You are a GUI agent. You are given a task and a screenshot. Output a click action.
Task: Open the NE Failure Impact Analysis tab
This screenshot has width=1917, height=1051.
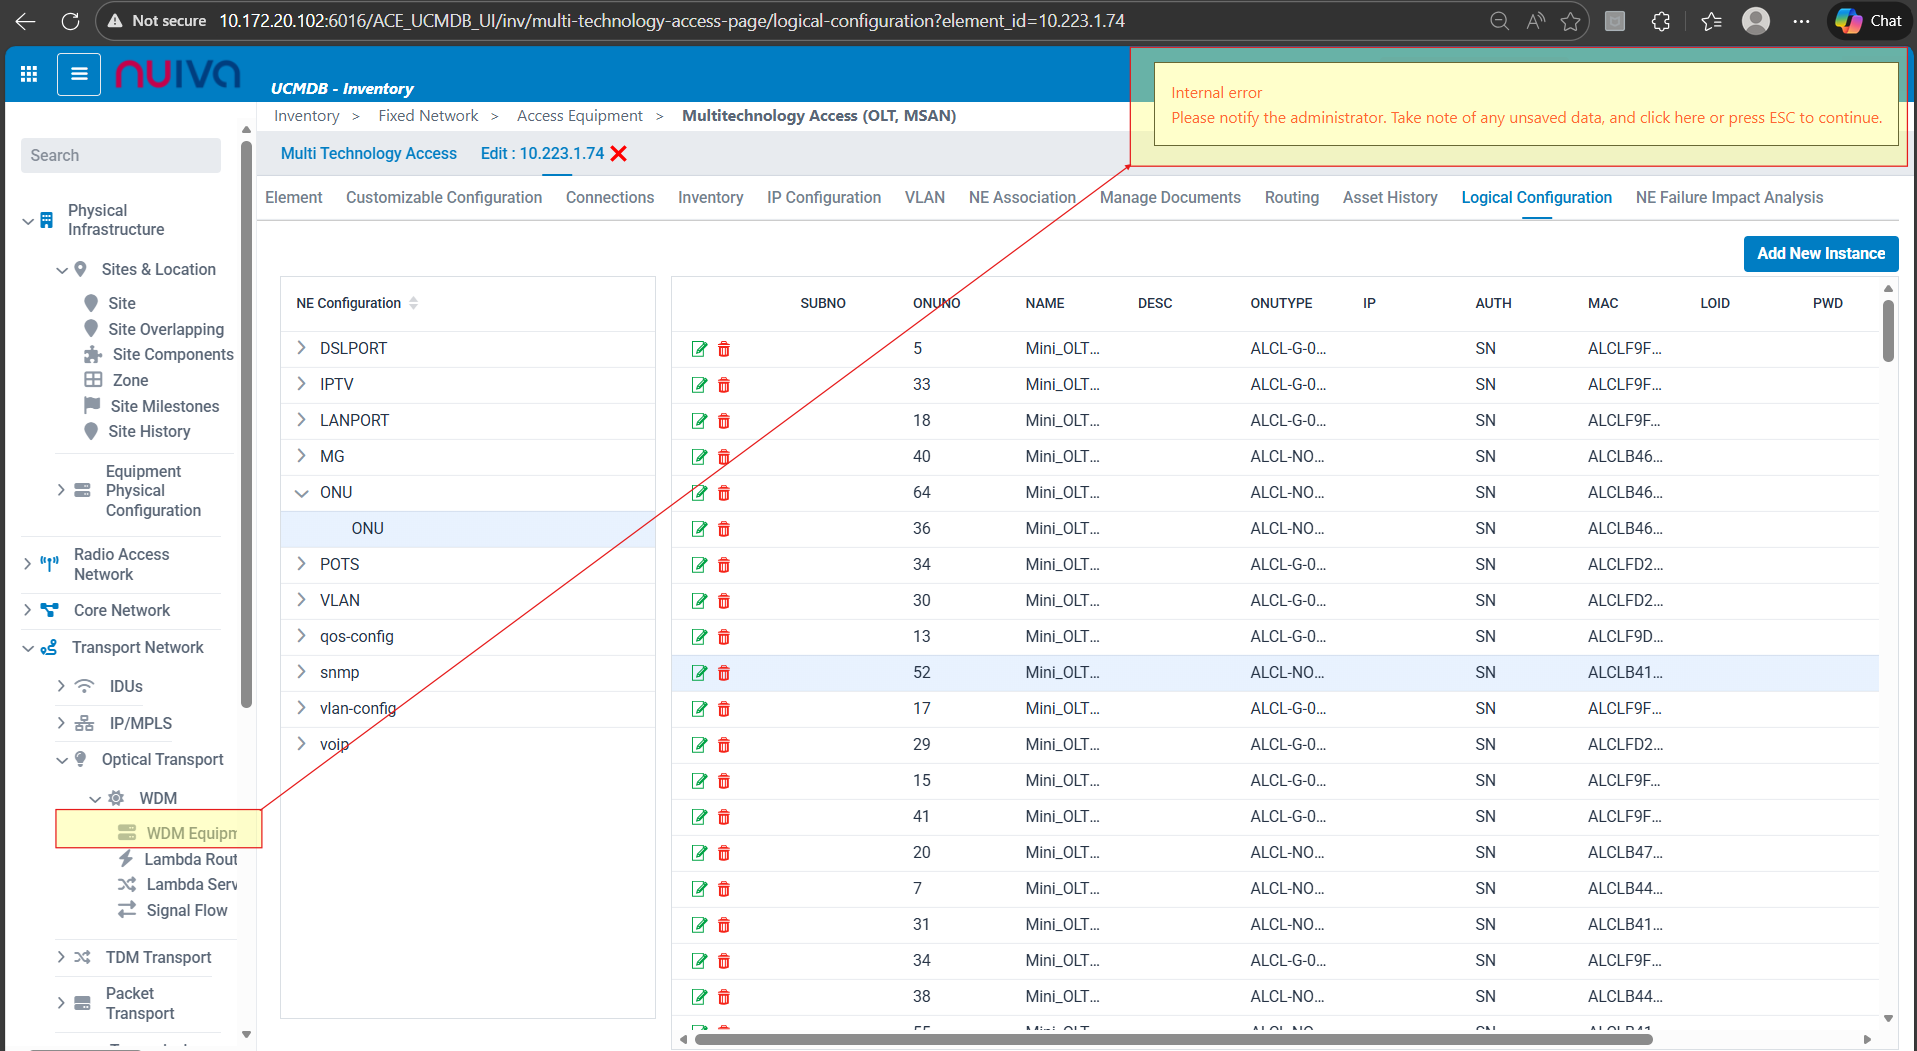(x=1728, y=198)
